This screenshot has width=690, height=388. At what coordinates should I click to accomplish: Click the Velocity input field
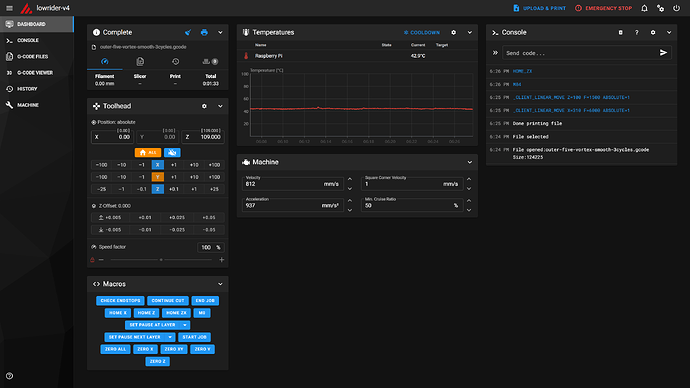pos(293,183)
